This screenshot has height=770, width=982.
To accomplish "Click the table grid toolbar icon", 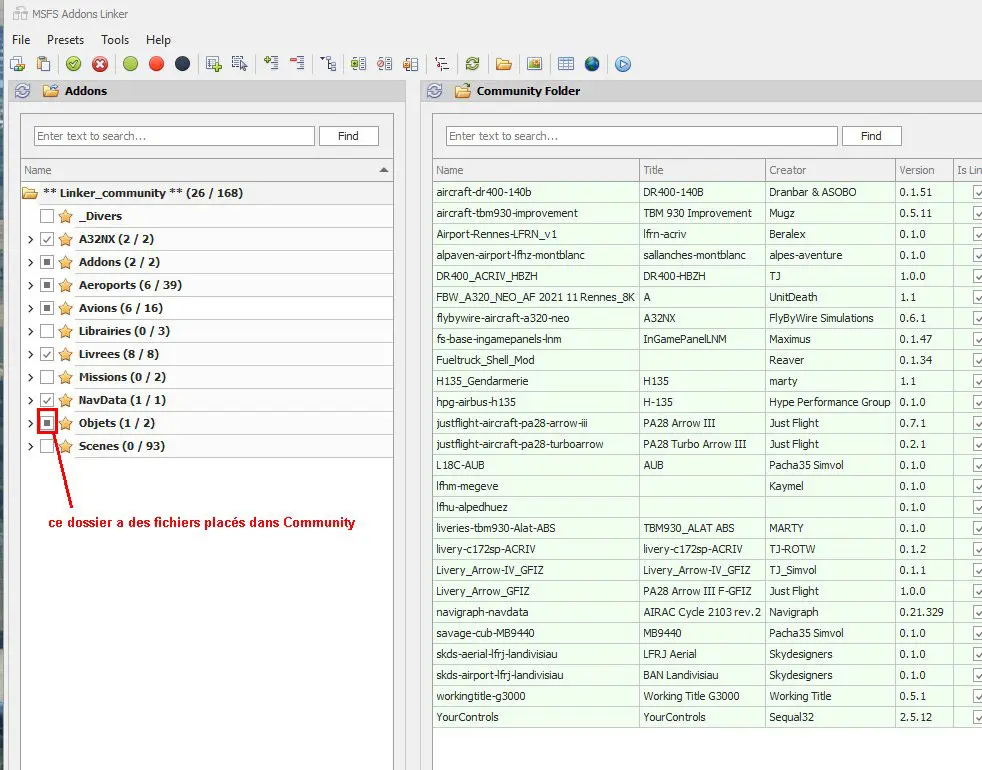I will point(566,64).
